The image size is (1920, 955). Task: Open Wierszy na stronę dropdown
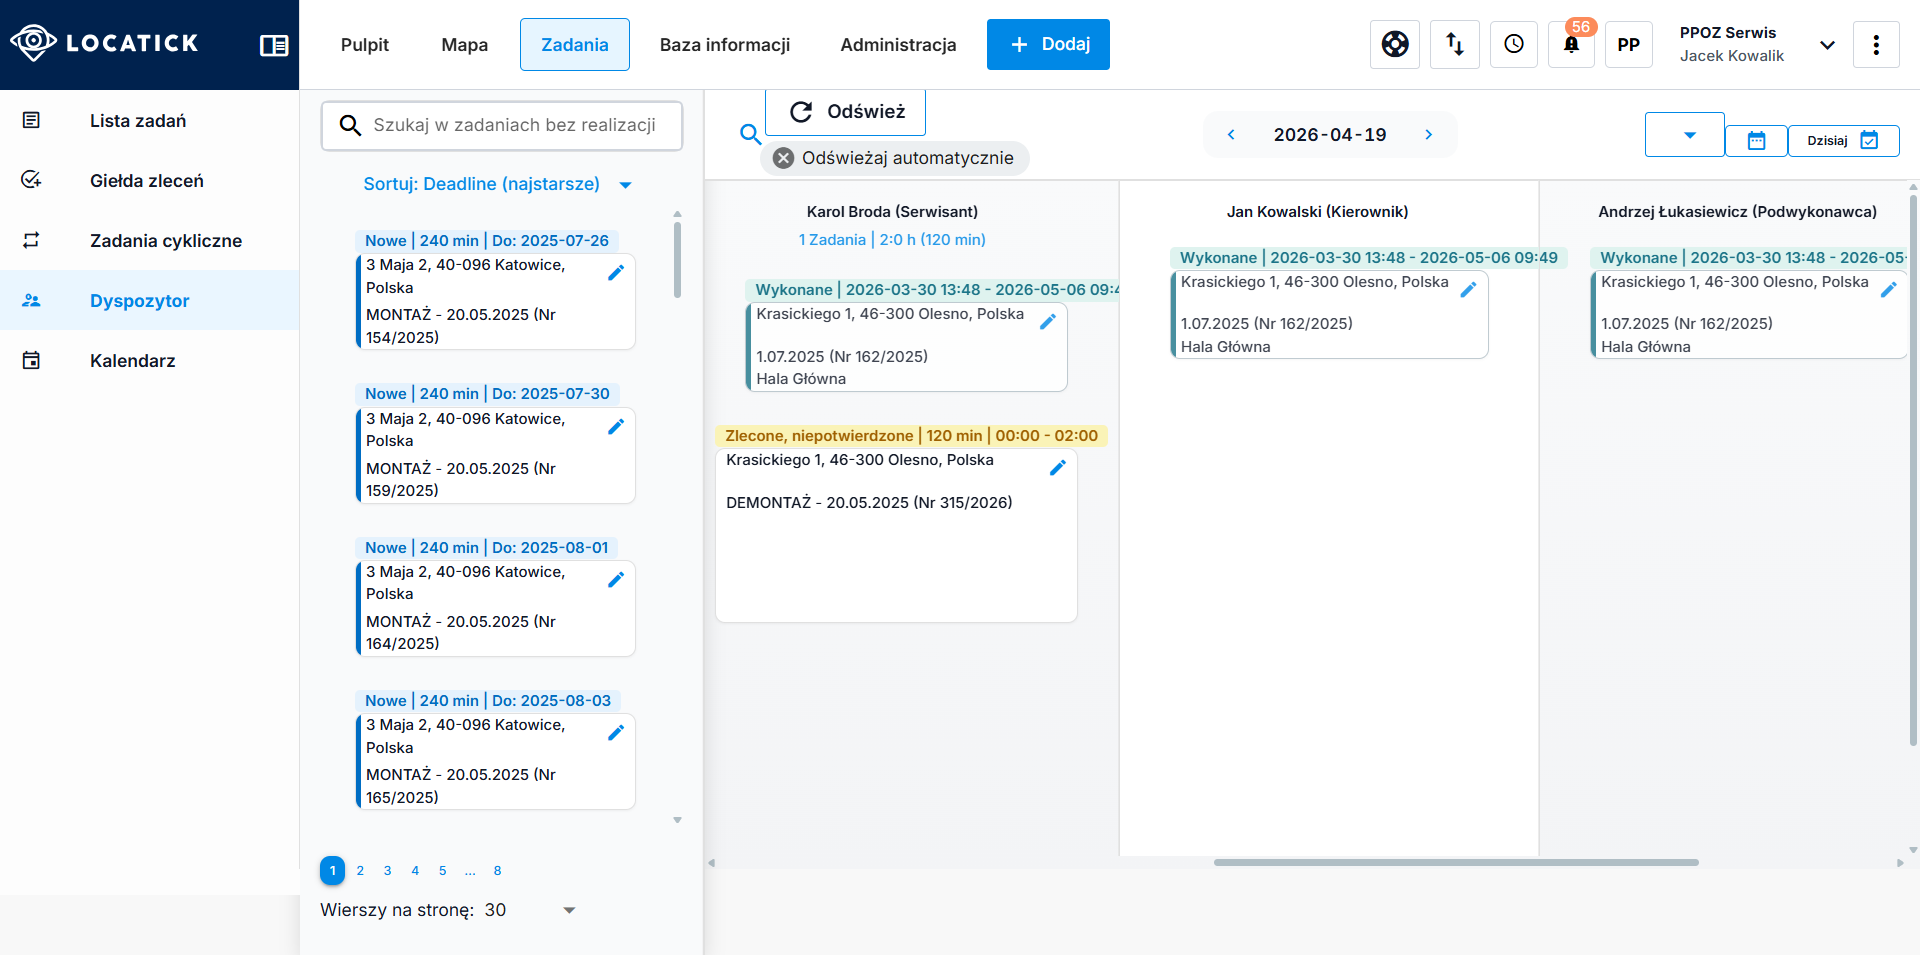tap(530, 910)
